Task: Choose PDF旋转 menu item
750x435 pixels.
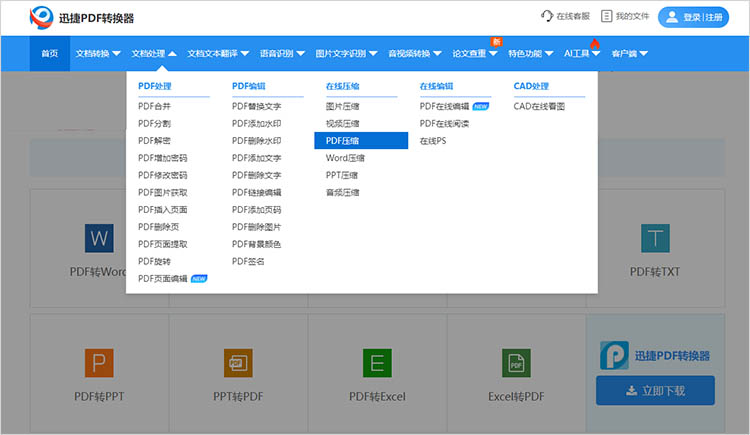Action: [154, 261]
